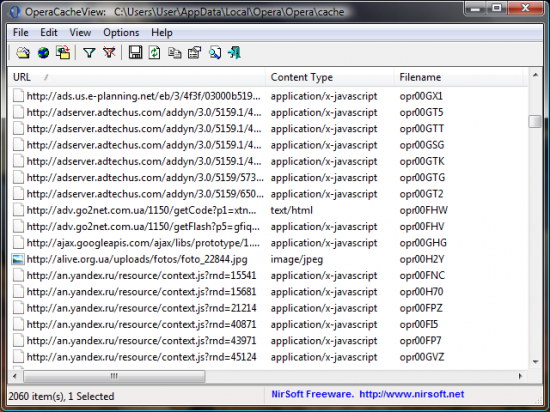
Task: Sort by the Filename column header
Action: 458,77
